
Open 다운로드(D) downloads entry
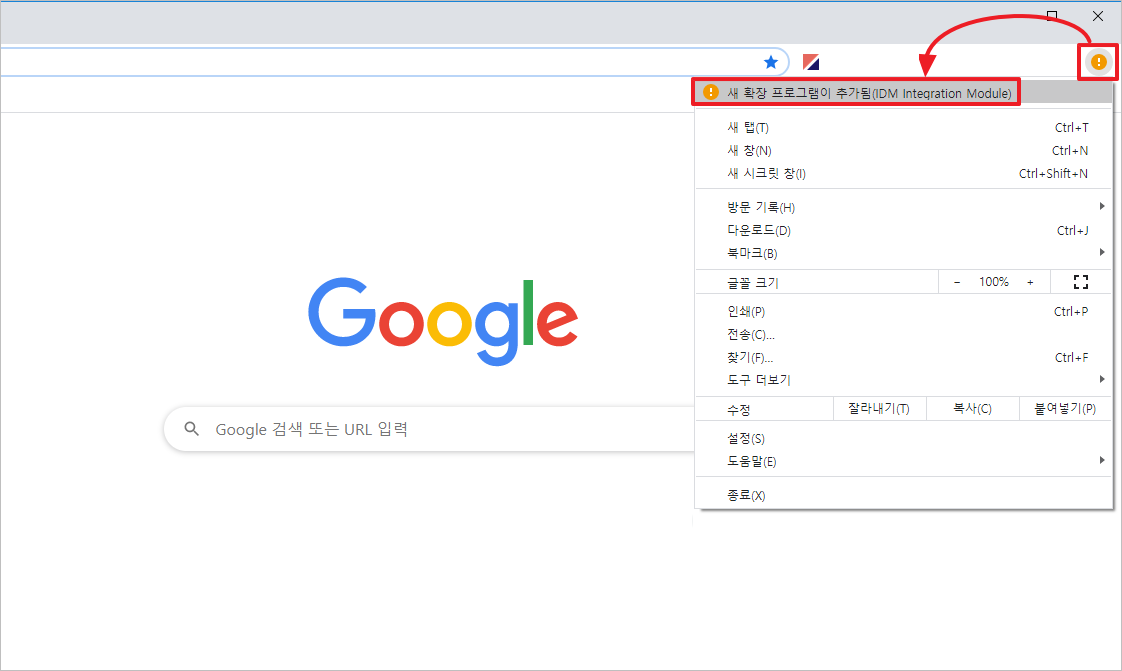(x=904, y=230)
